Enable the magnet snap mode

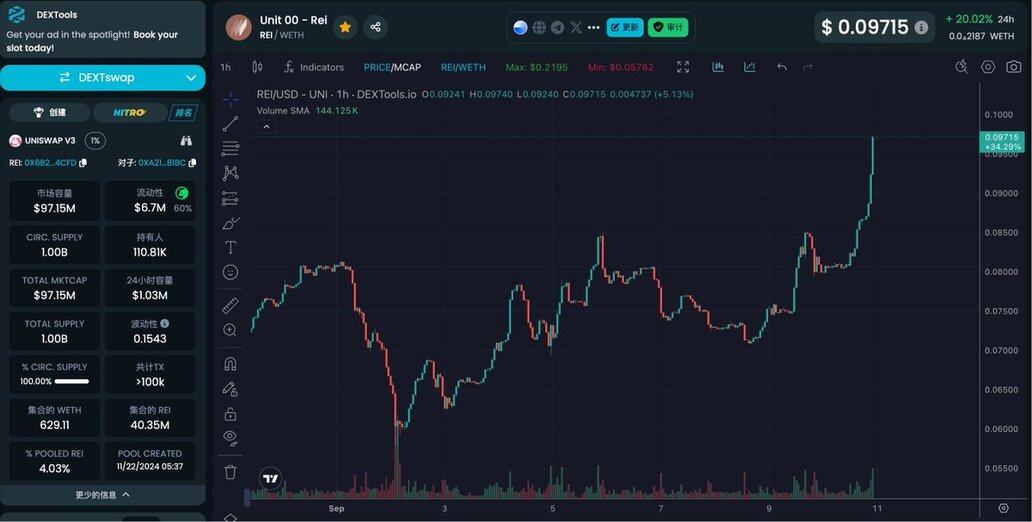click(x=230, y=364)
